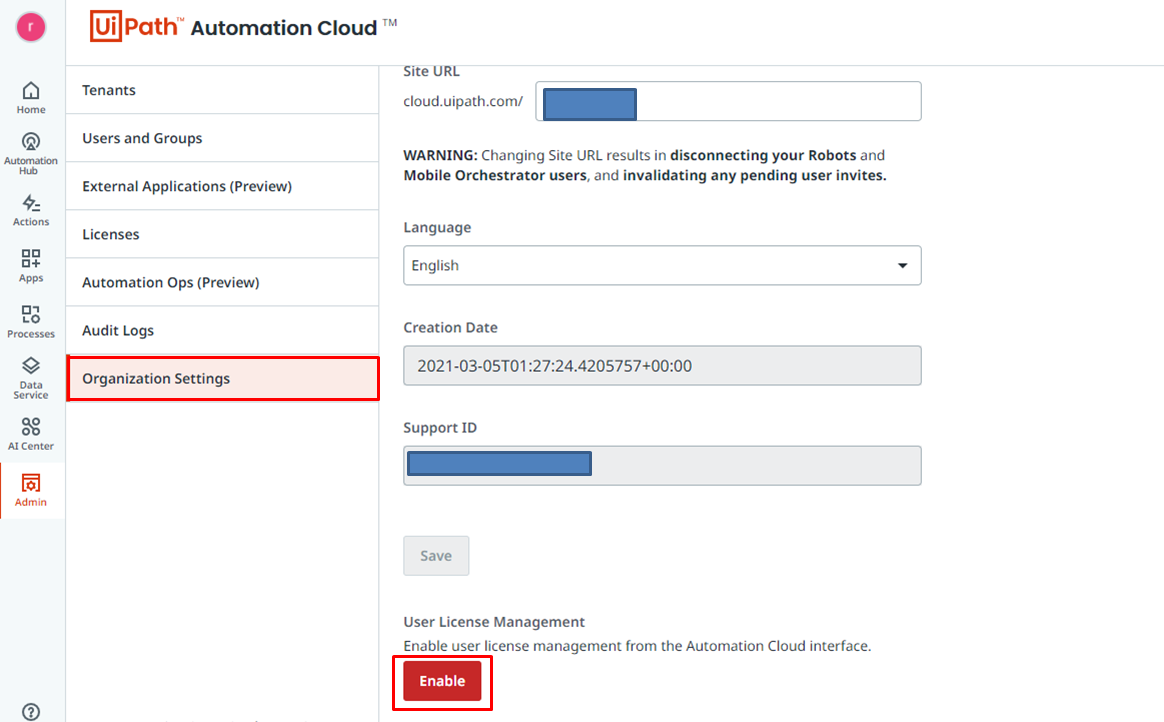The height and width of the screenshot is (722, 1164).
Task: Click the help question mark icon
Action: point(30,712)
